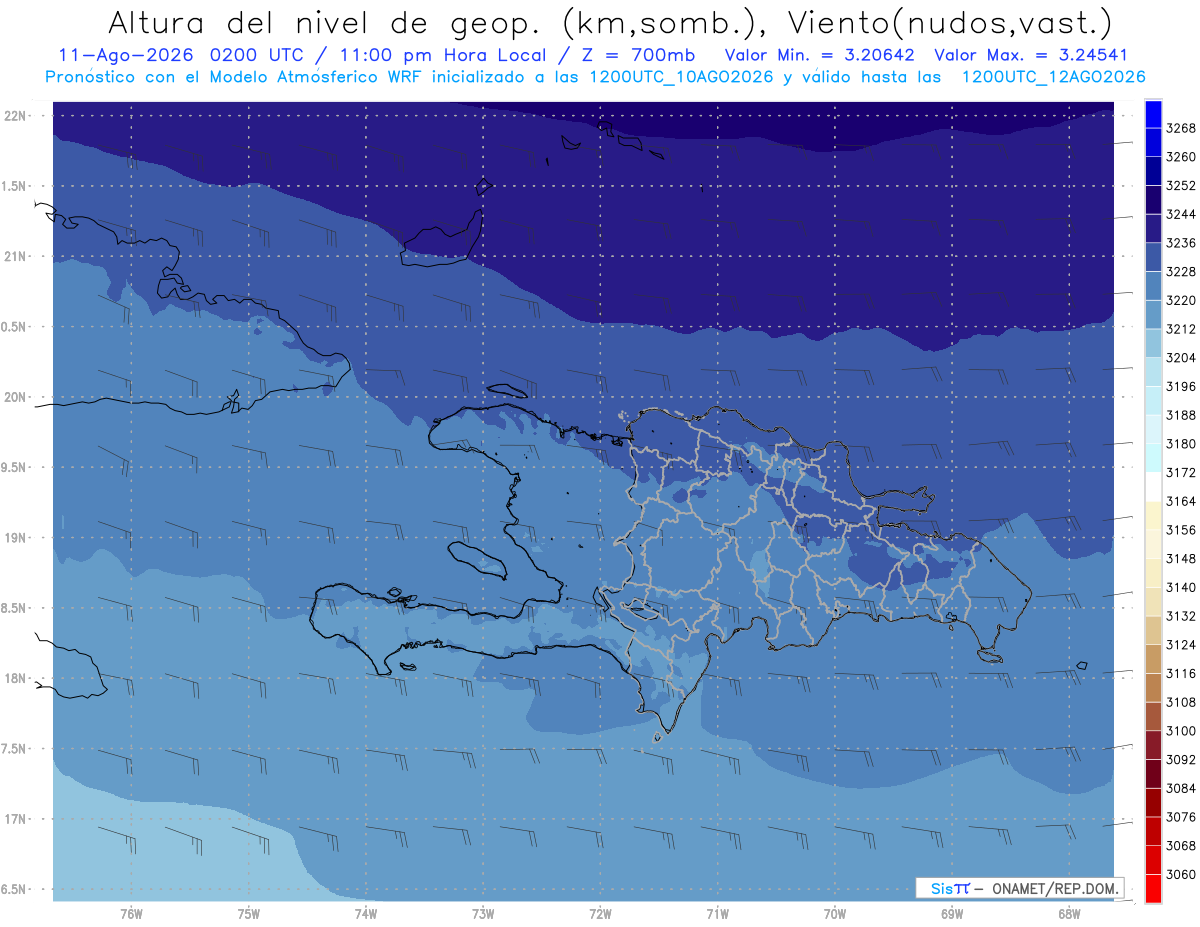The width and height of the screenshot is (1200, 927).
Task: Click the 3252 legend value
Action: click(x=1181, y=185)
